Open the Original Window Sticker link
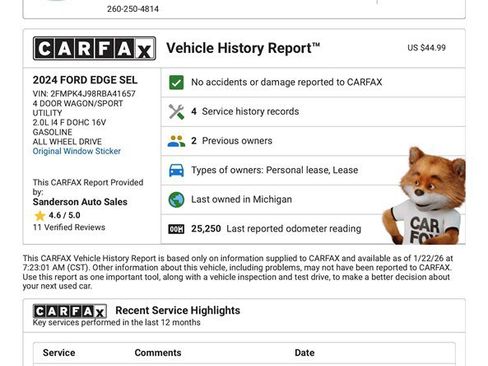488x366 pixels. (77, 151)
